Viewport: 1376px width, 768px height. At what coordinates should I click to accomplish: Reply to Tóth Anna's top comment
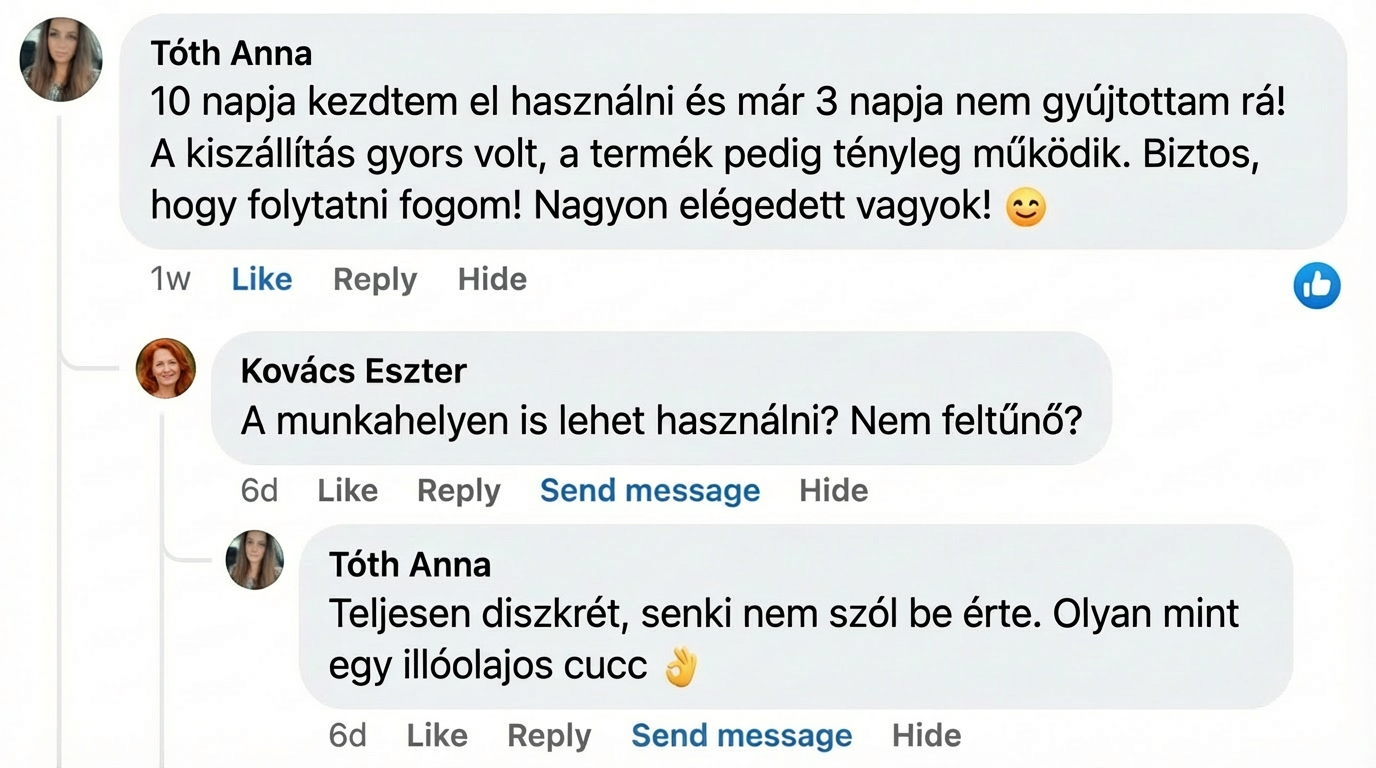coord(375,279)
